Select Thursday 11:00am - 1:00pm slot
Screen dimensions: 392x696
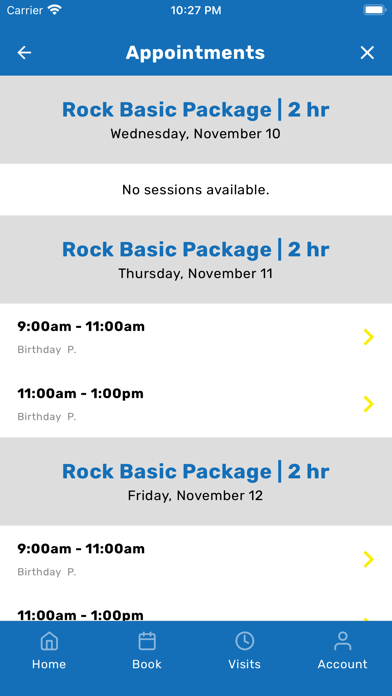click(196, 404)
